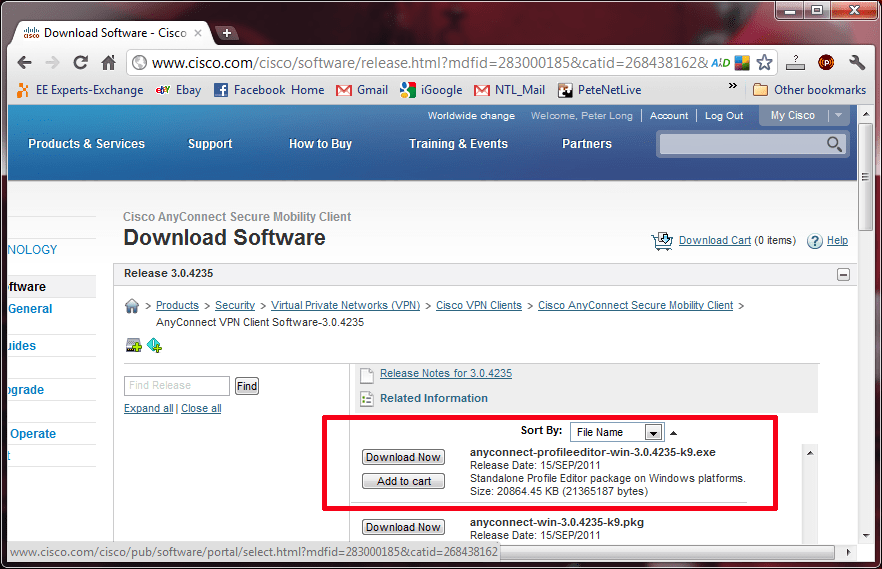The height and width of the screenshot is (569, 882).
Task: Click the red P extension icon
Action: click(x=826, y=62)
